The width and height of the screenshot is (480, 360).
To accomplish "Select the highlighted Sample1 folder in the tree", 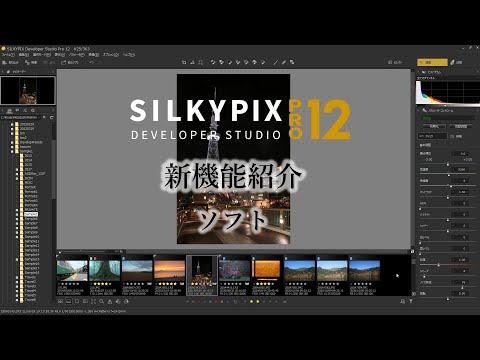I will point(31,214).
